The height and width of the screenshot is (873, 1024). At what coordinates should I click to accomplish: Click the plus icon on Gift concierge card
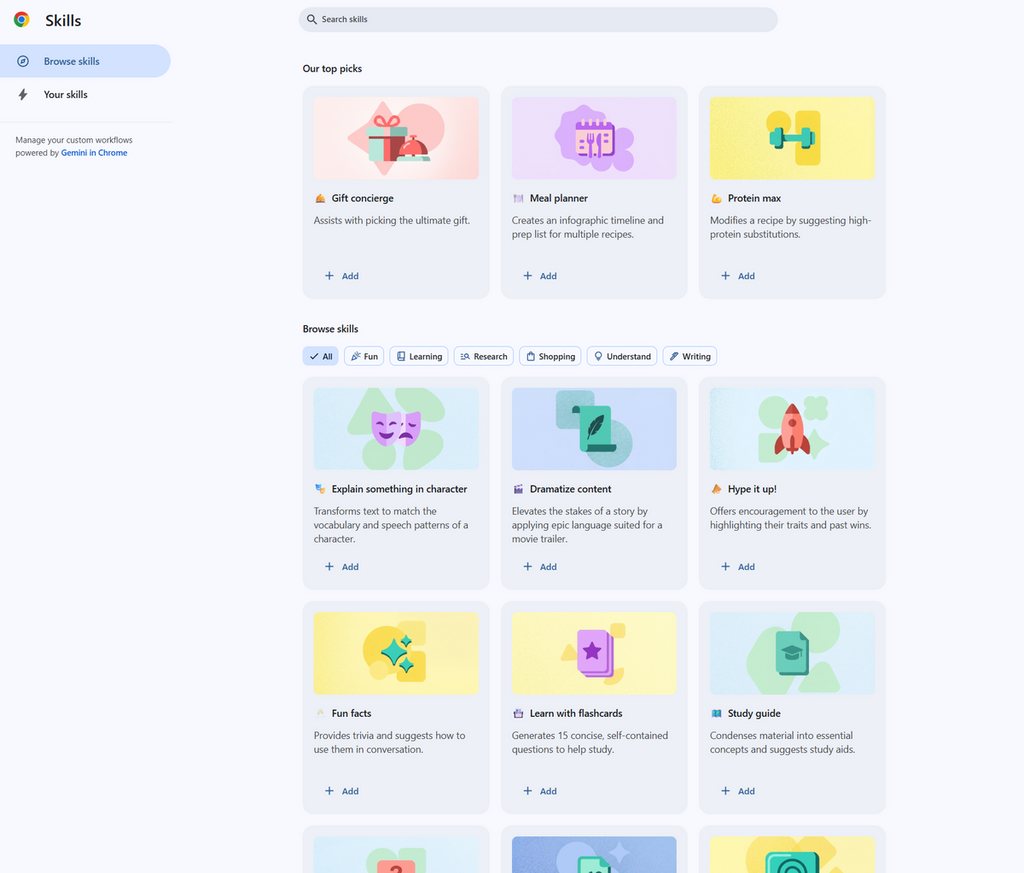(x=329, y=276)
